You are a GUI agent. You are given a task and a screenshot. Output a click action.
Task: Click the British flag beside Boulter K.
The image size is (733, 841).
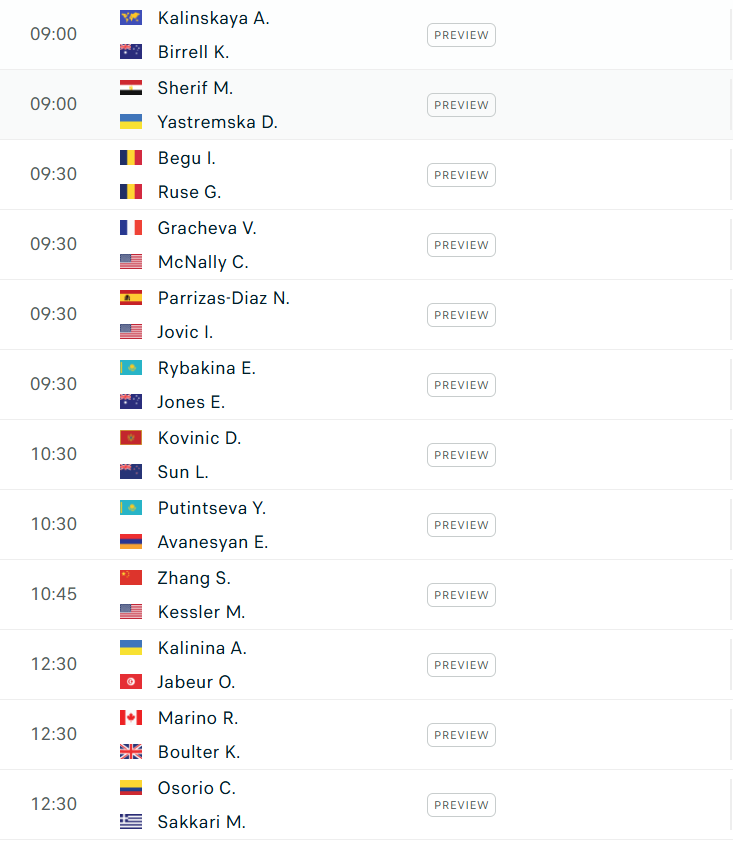pos(131,752)
